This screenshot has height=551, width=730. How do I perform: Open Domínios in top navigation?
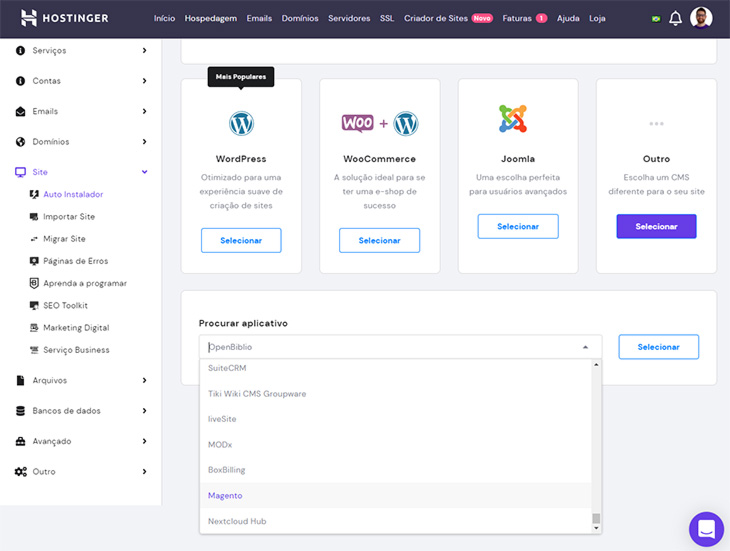pos(300,19)
